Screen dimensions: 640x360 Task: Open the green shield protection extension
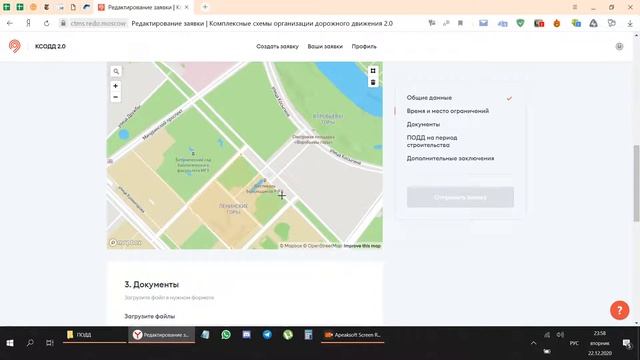pyautogui.click(x=520, y=23)
